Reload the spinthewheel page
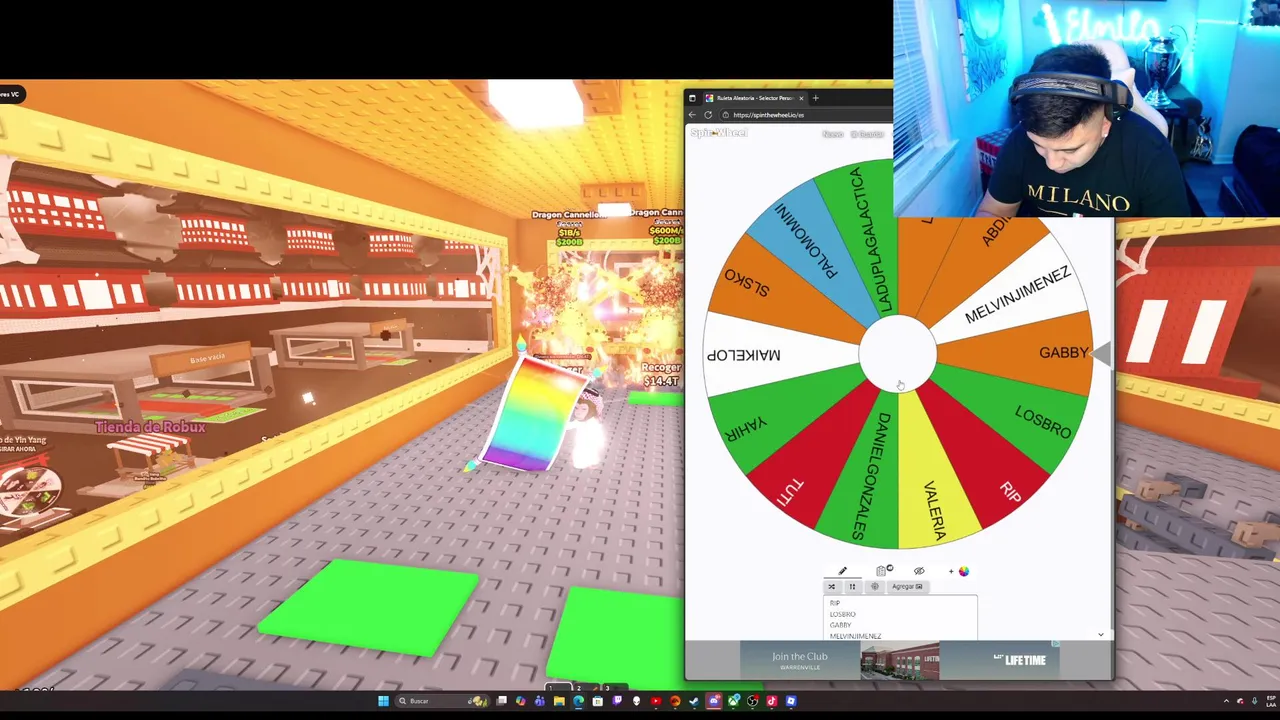The width and height of the screenshot is (1280, 720). (708, 114)
